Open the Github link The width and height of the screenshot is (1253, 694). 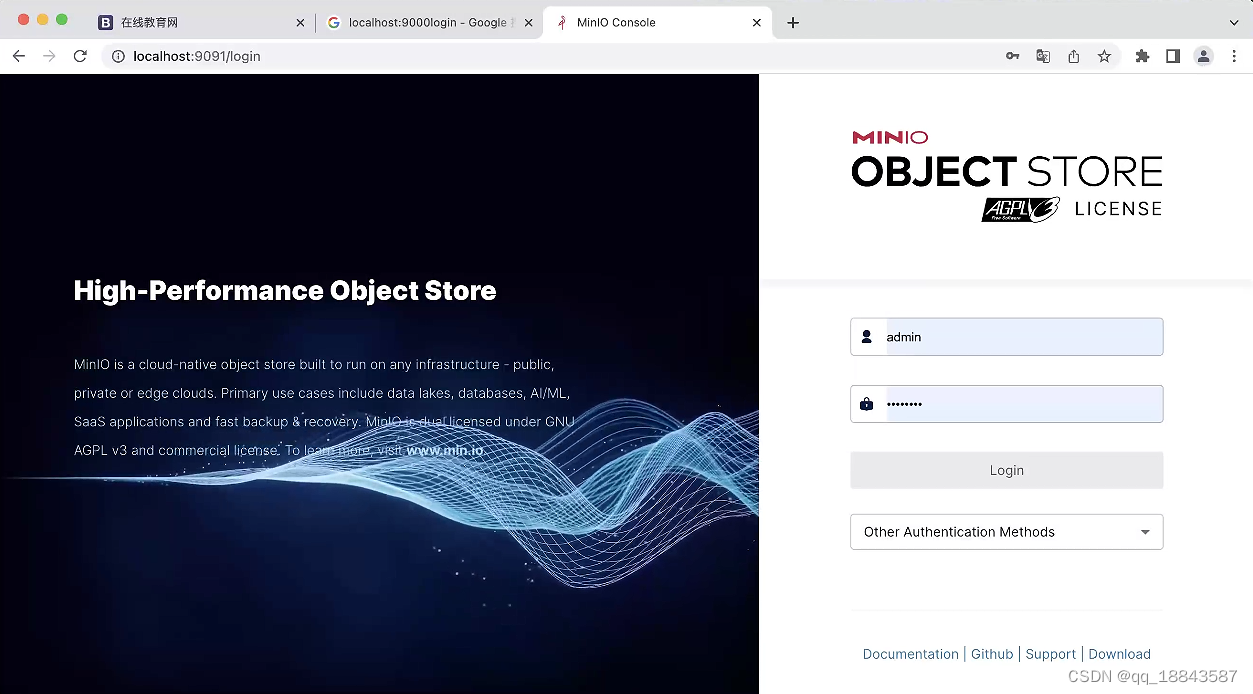pos(992,654)
